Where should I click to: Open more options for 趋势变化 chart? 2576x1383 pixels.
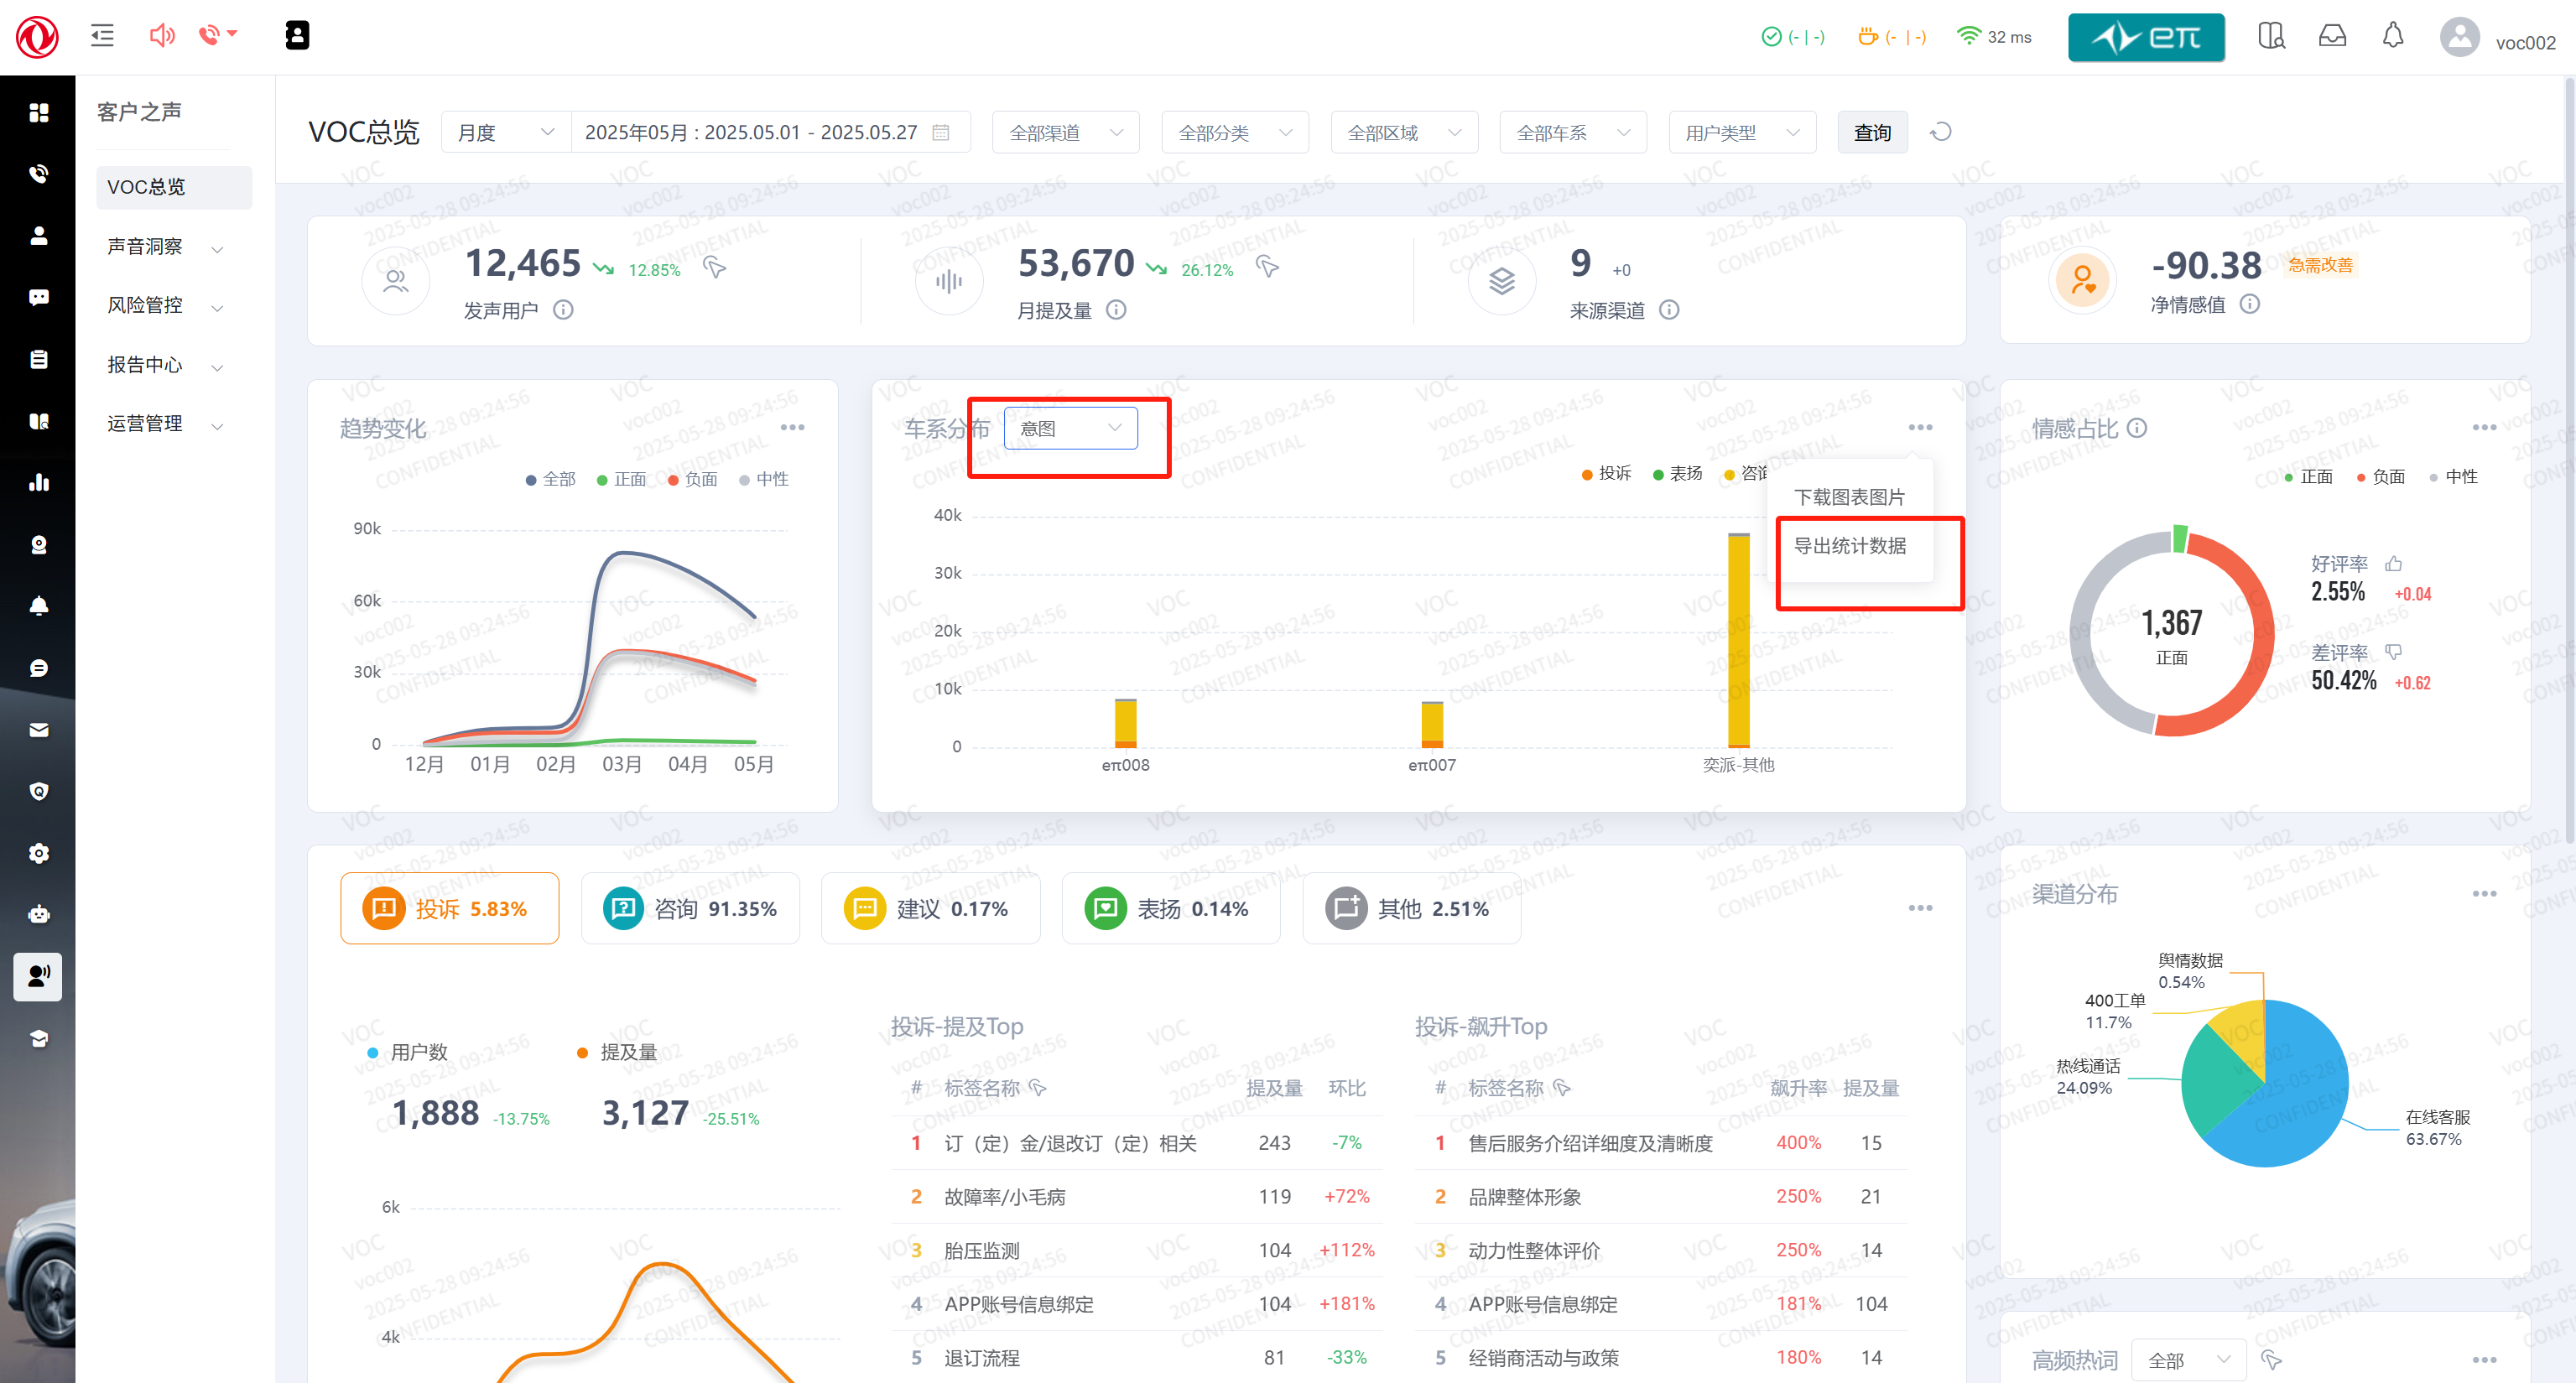tap(792, 427)
